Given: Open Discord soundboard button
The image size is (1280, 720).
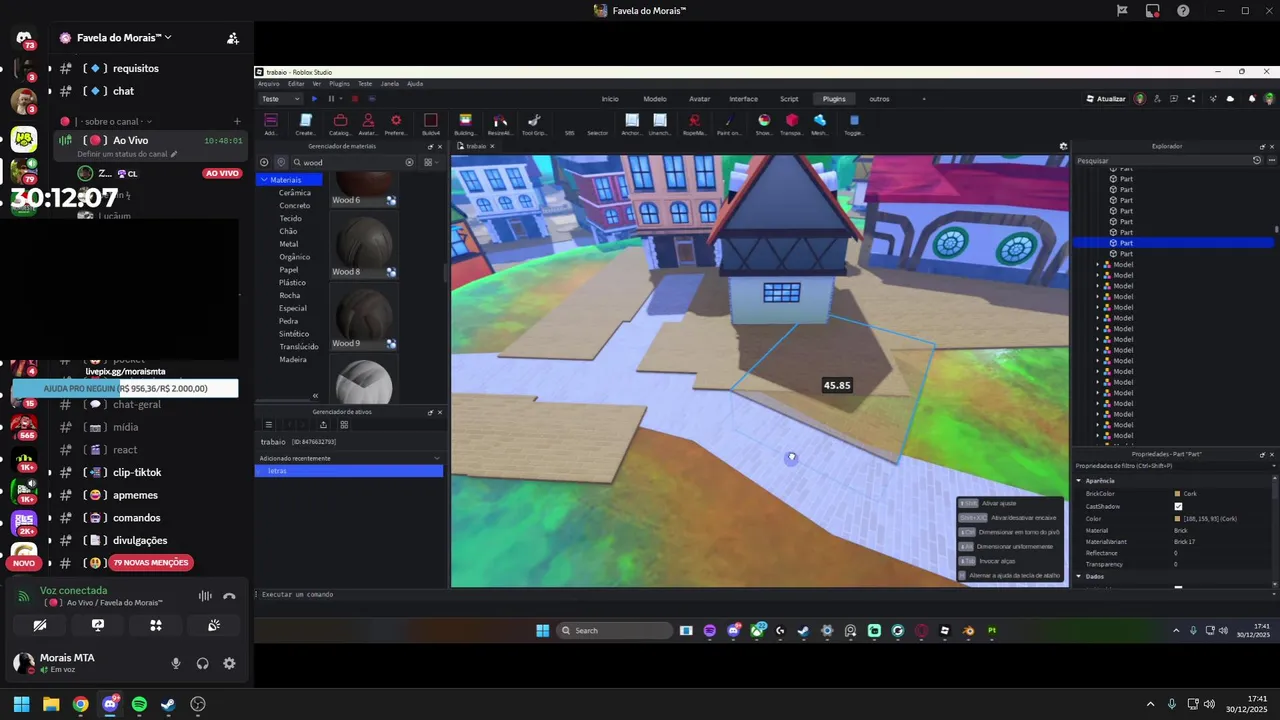Looking at the screenshot, I should [214, 625].
